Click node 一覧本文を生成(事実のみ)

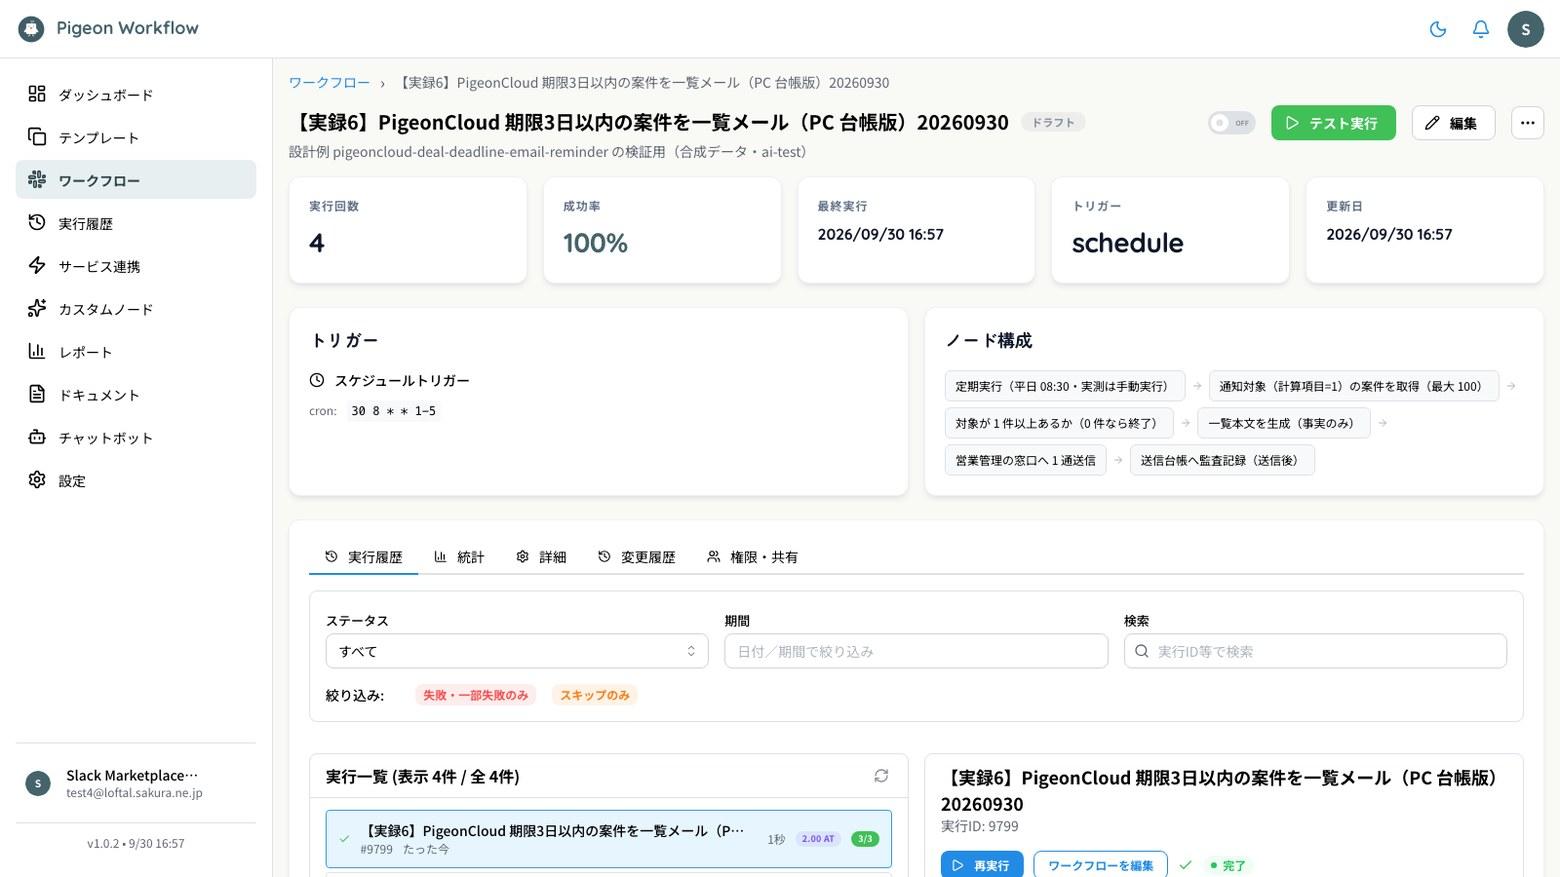coord(1284,423)
